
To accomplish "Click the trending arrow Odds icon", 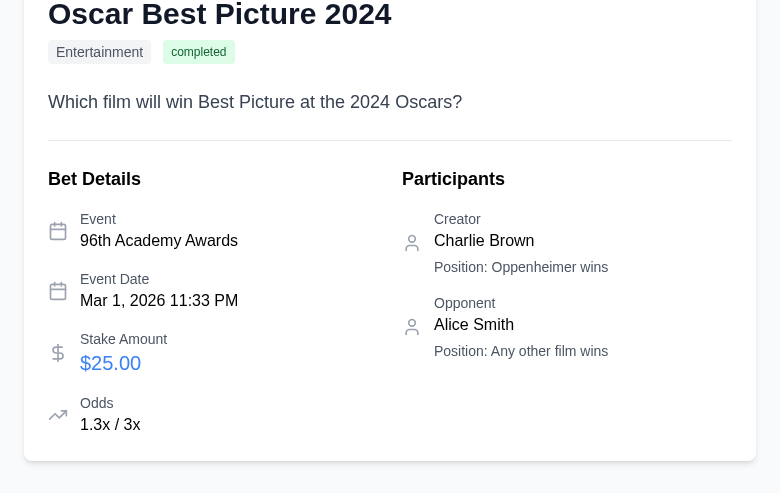I will [58, 415].
